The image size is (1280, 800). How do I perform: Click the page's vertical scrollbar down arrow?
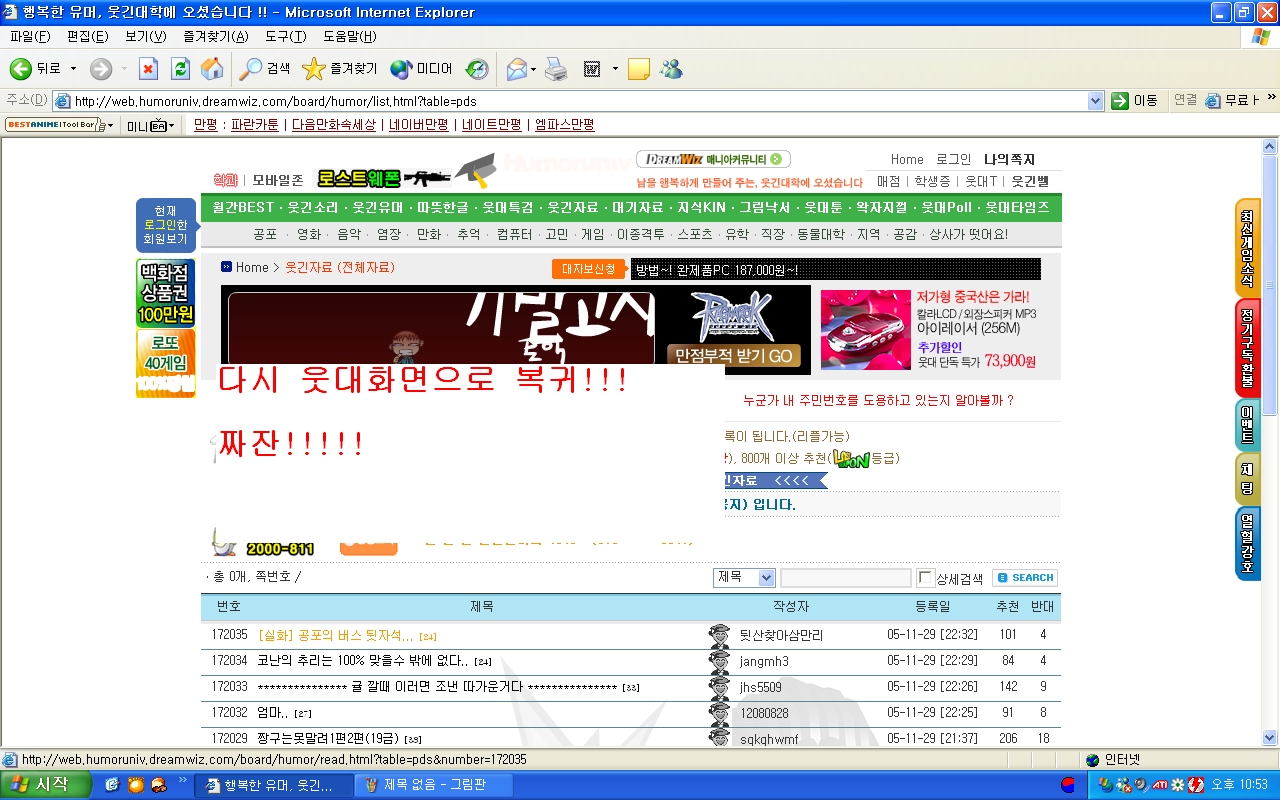[x=1270, y=742]
